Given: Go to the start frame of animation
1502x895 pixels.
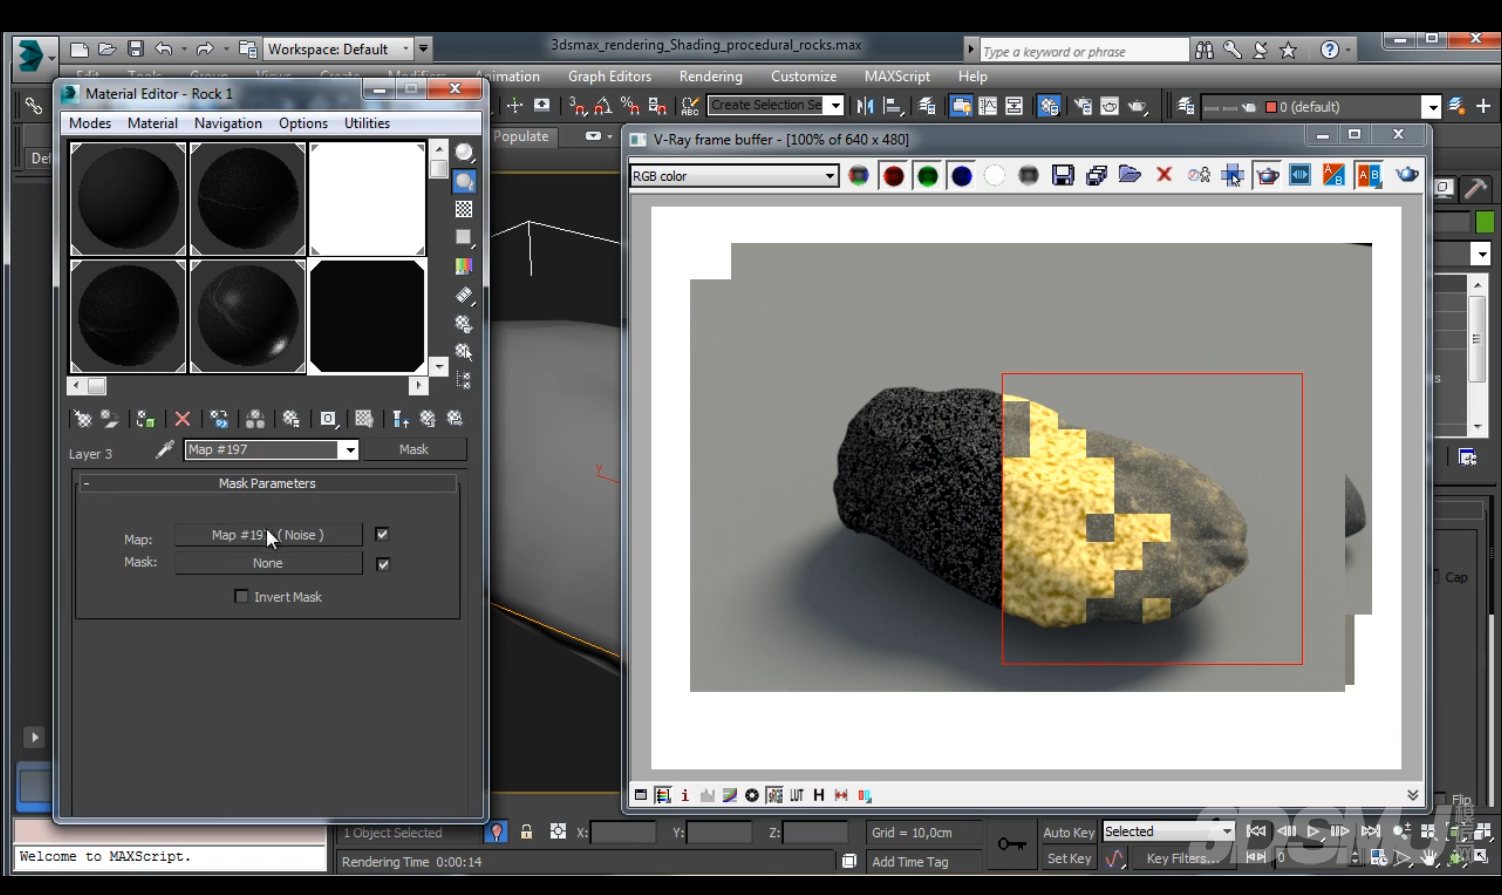Looking at the screenshot, I should 1257,831.
